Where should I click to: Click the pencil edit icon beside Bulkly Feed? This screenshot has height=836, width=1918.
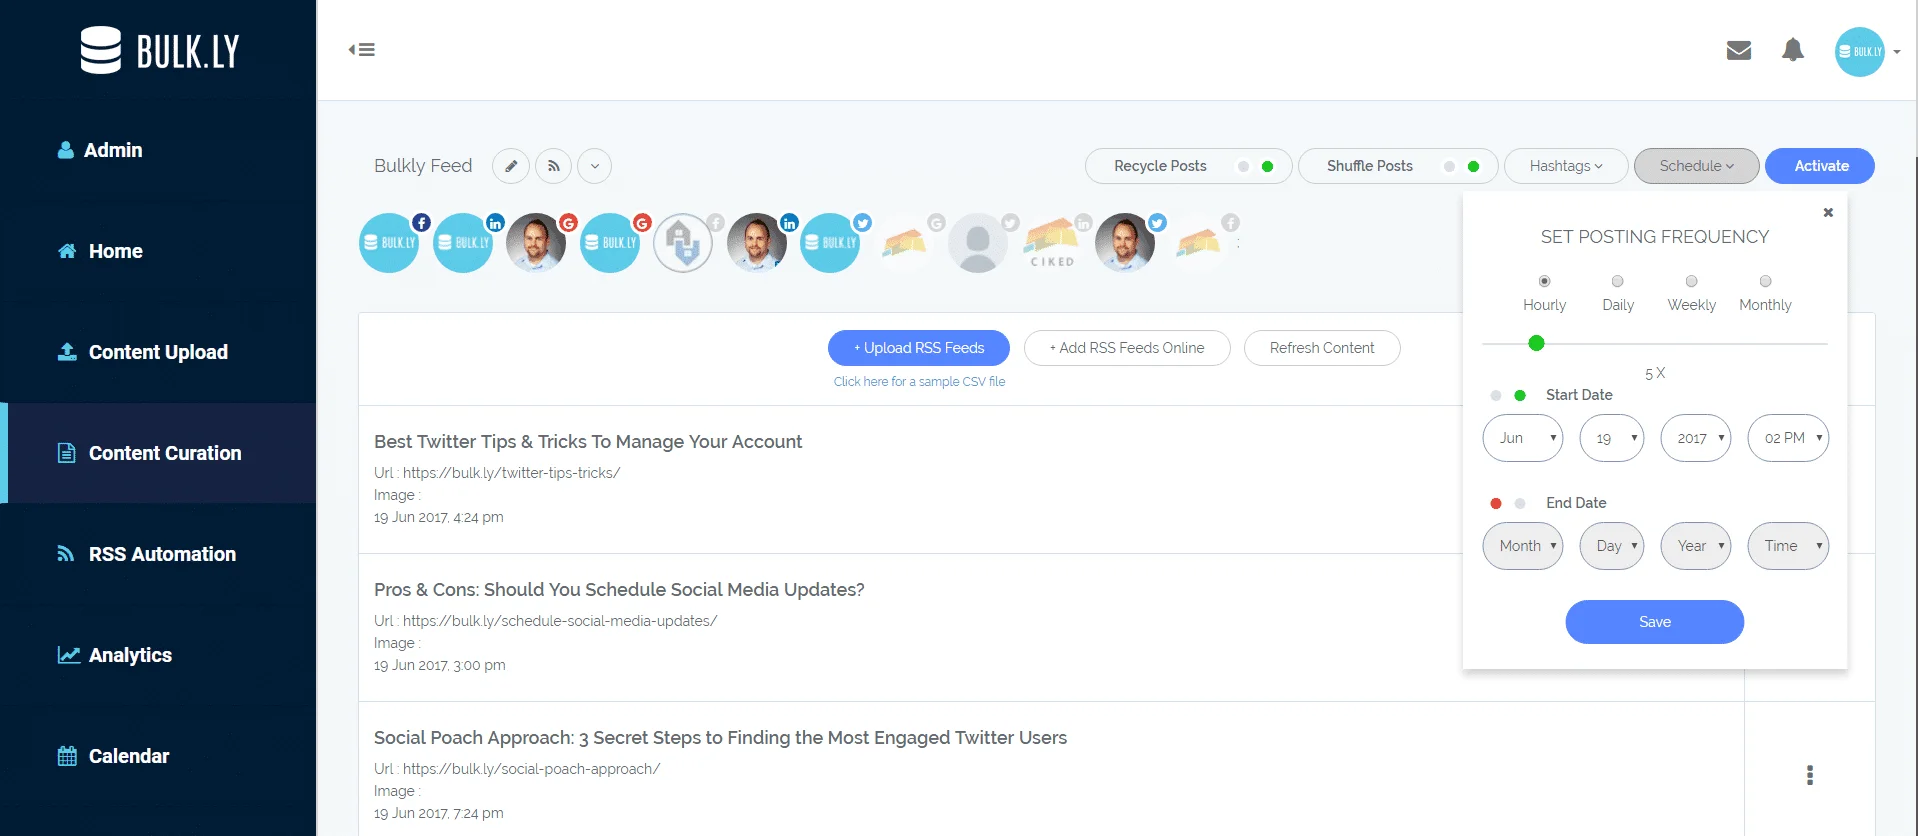coord(510,166)
